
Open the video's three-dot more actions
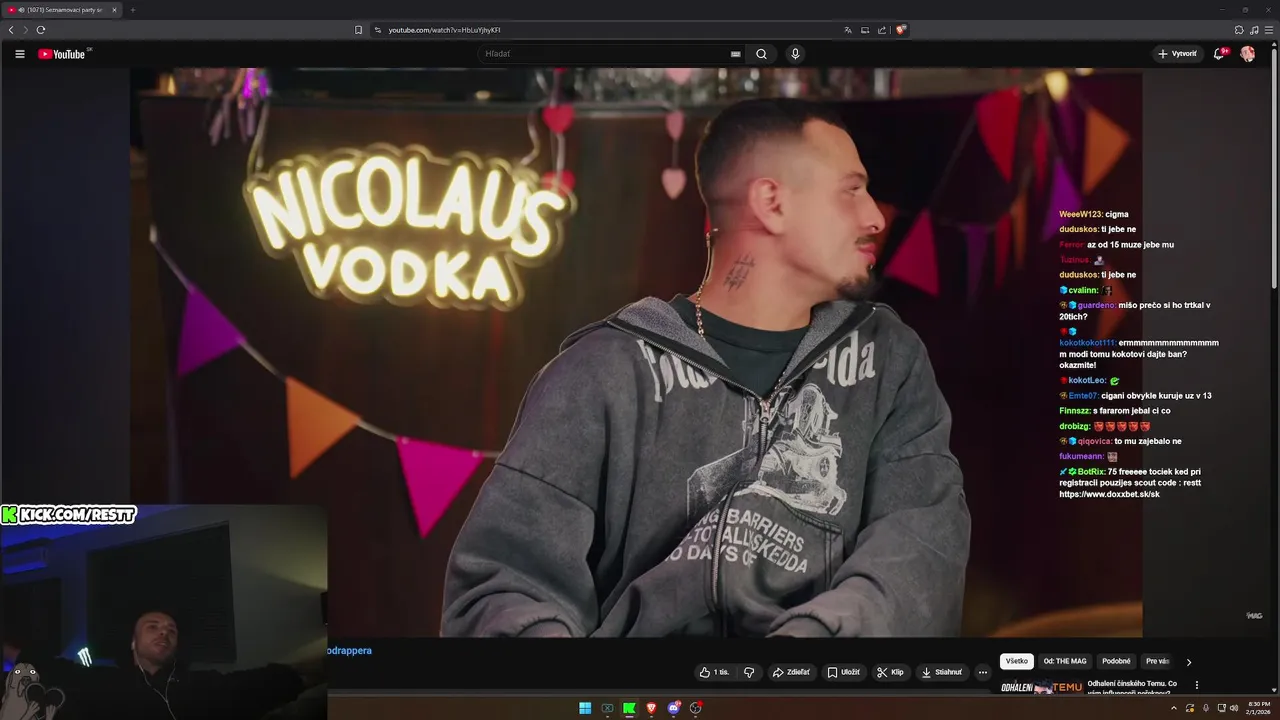pos(983,672)
